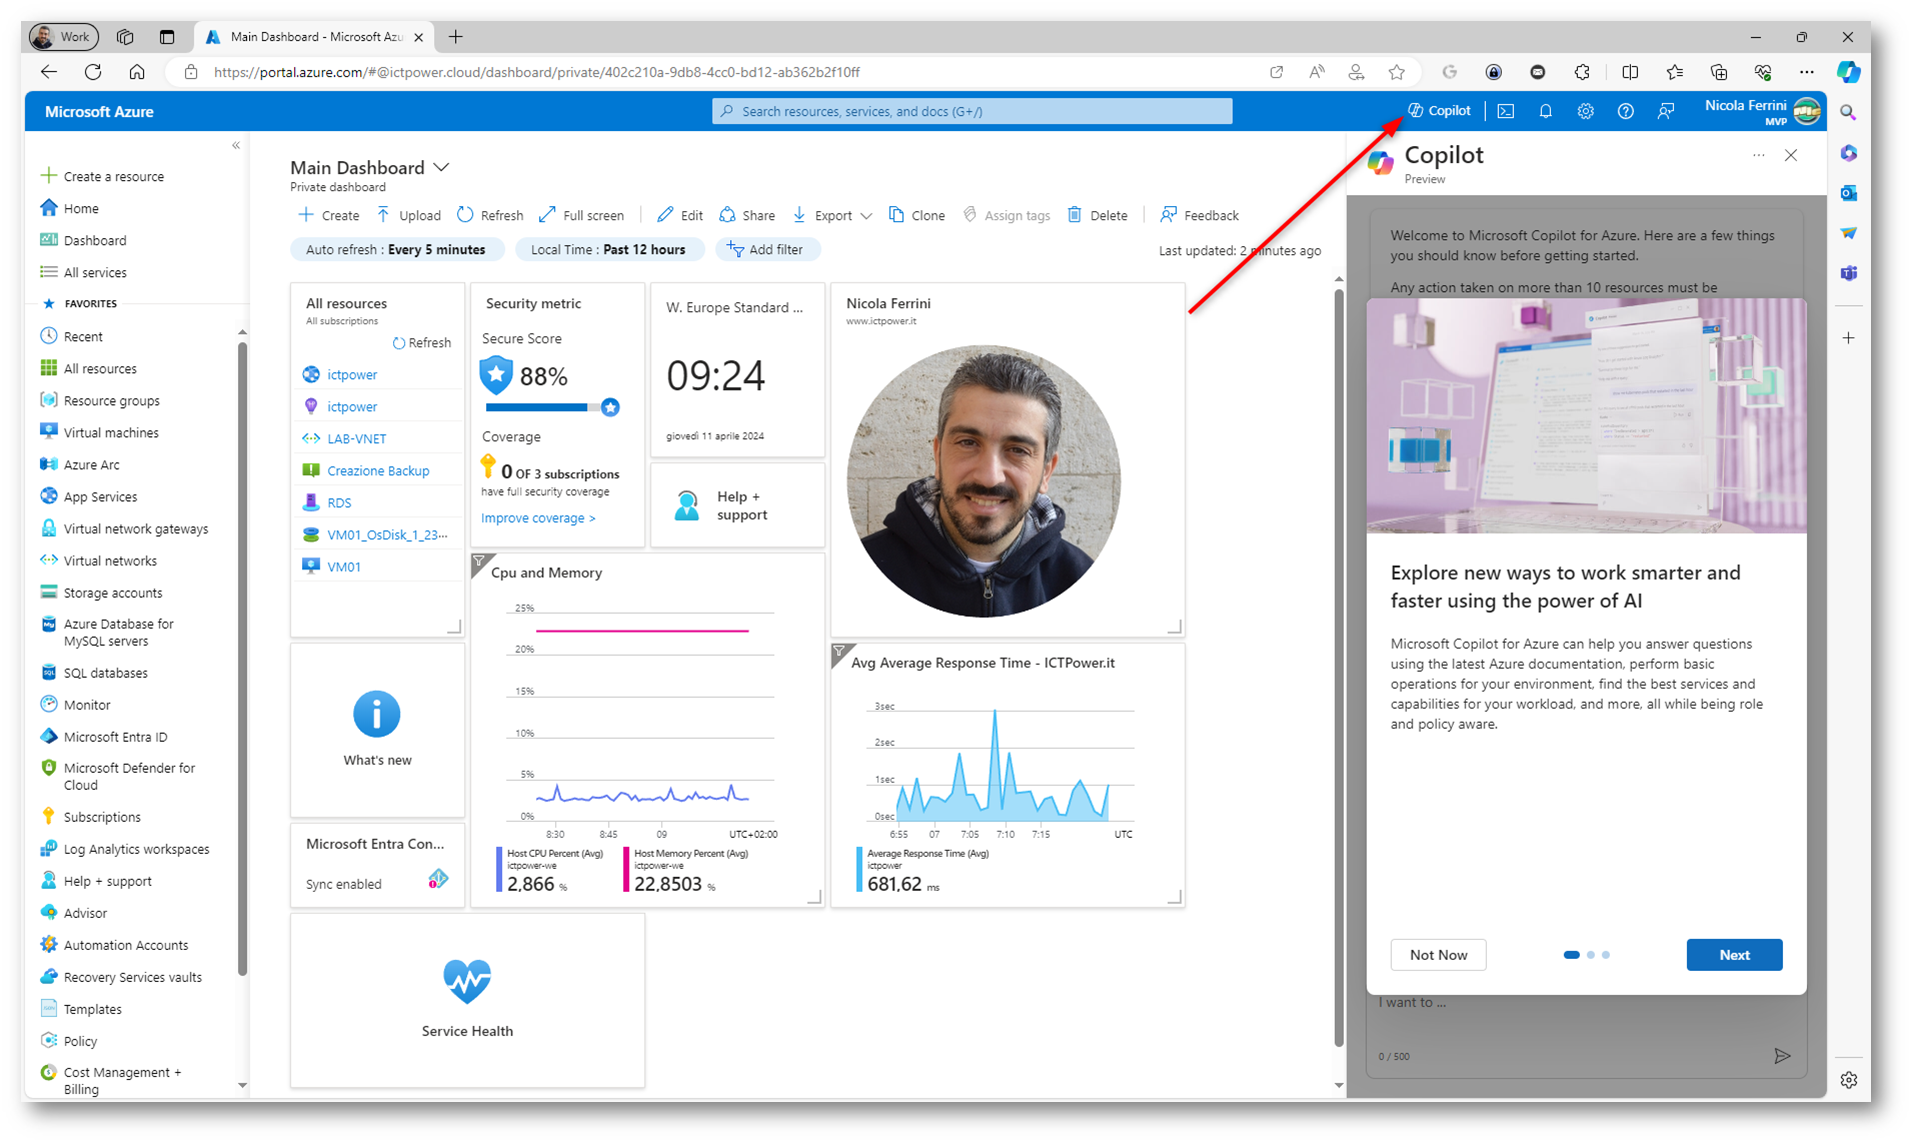
Task: Open the Auto refresh Every 5 minutes filter
Action: (396, 250)
